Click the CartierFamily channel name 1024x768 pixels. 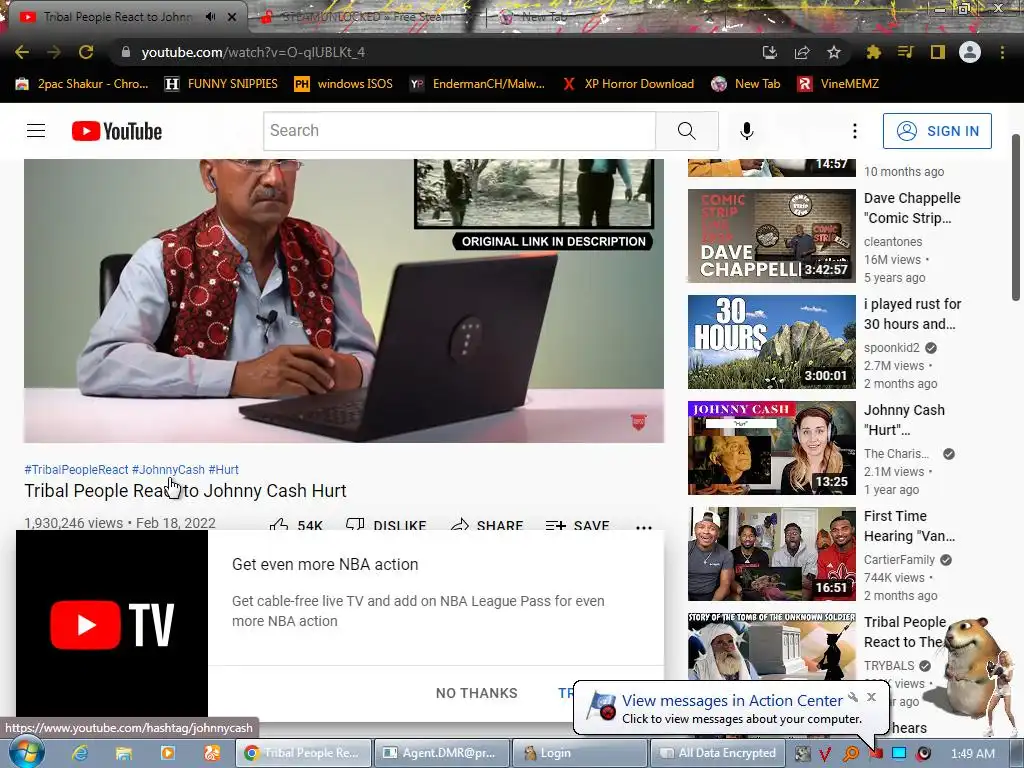899,560
